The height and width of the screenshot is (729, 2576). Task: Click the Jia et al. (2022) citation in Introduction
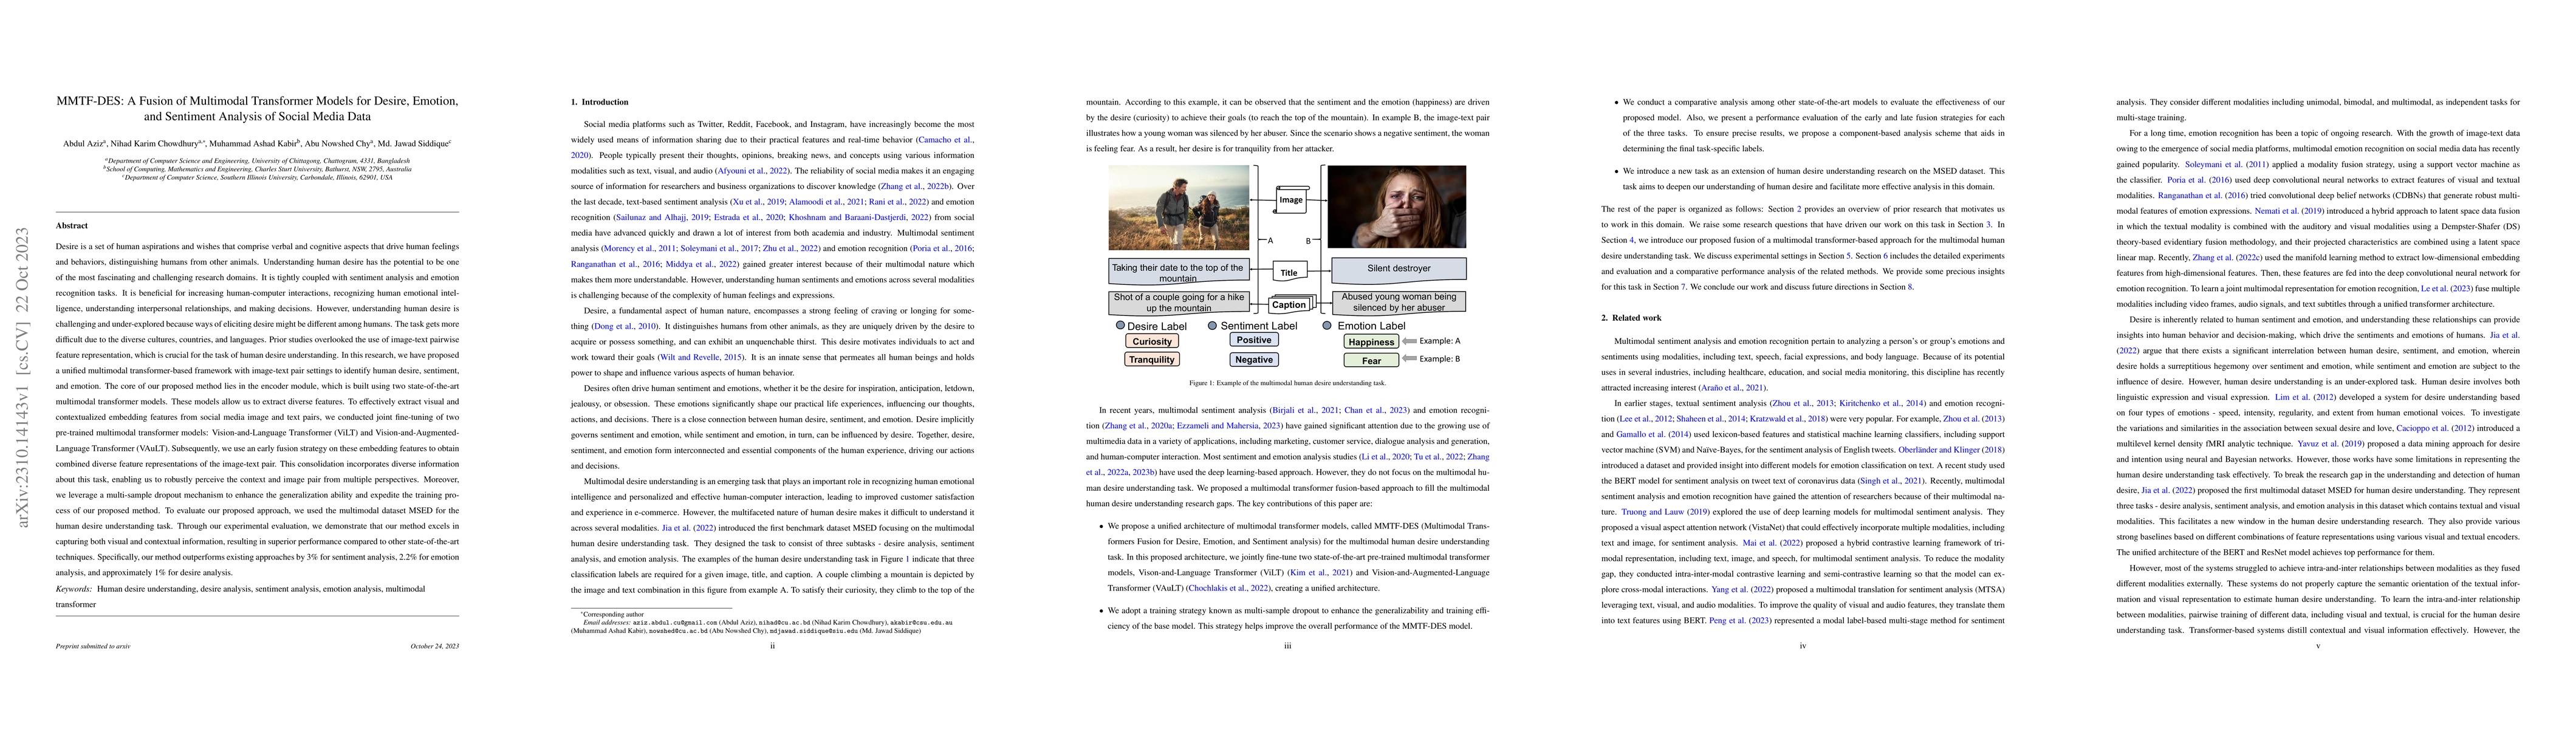coord(689,528)
